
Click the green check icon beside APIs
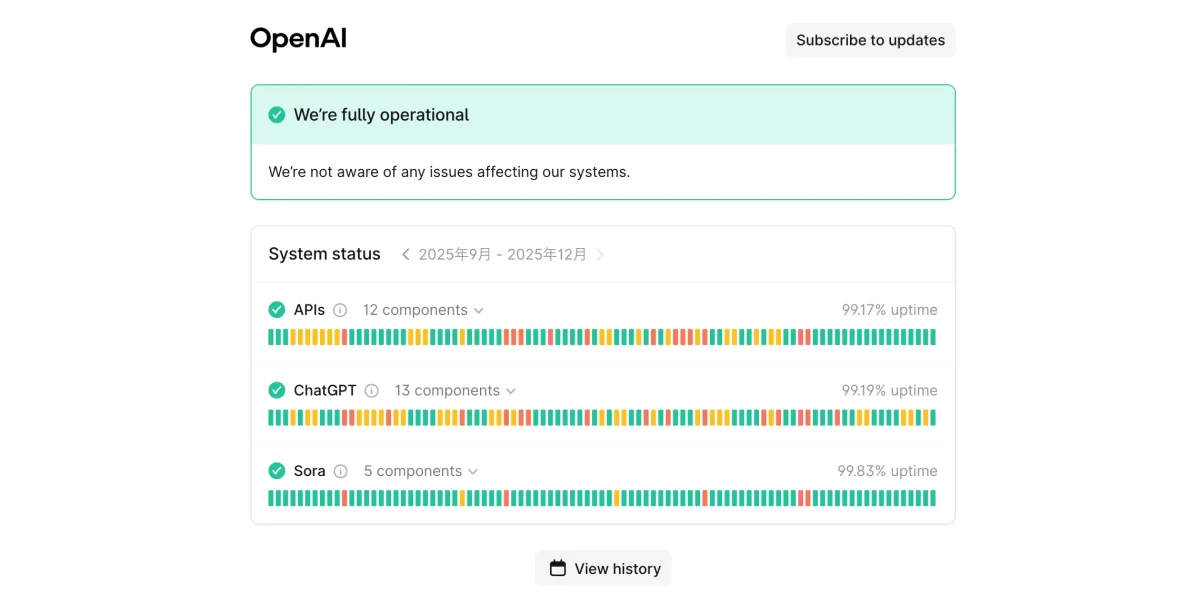point(277,310)
